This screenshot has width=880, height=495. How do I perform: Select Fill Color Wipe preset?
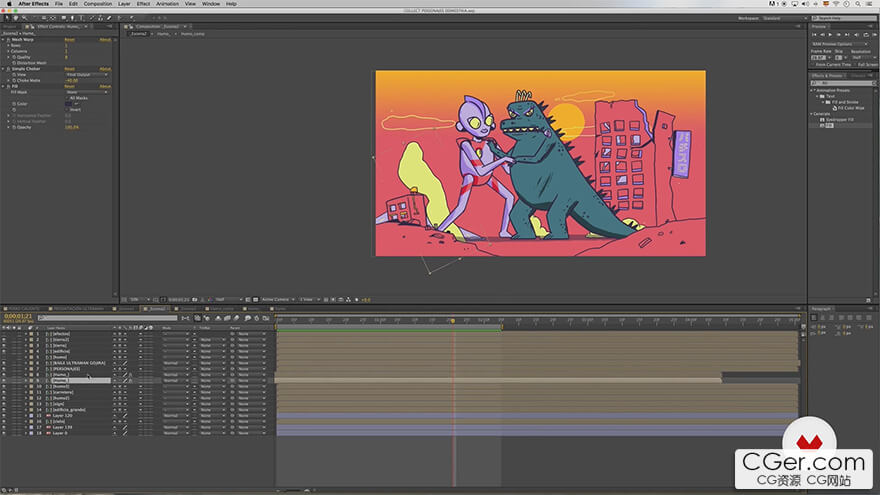pyautogui.click(x=850, y=106)
